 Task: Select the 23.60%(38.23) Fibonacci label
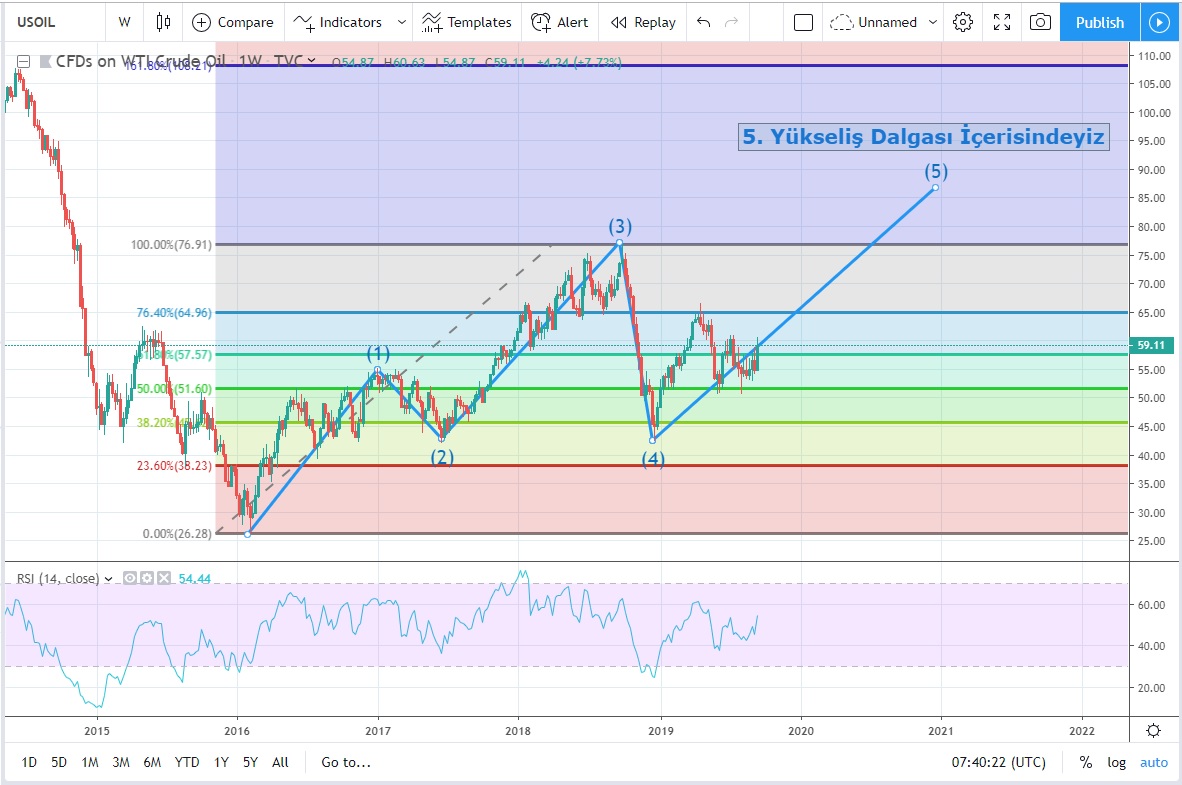click(174, 465)
